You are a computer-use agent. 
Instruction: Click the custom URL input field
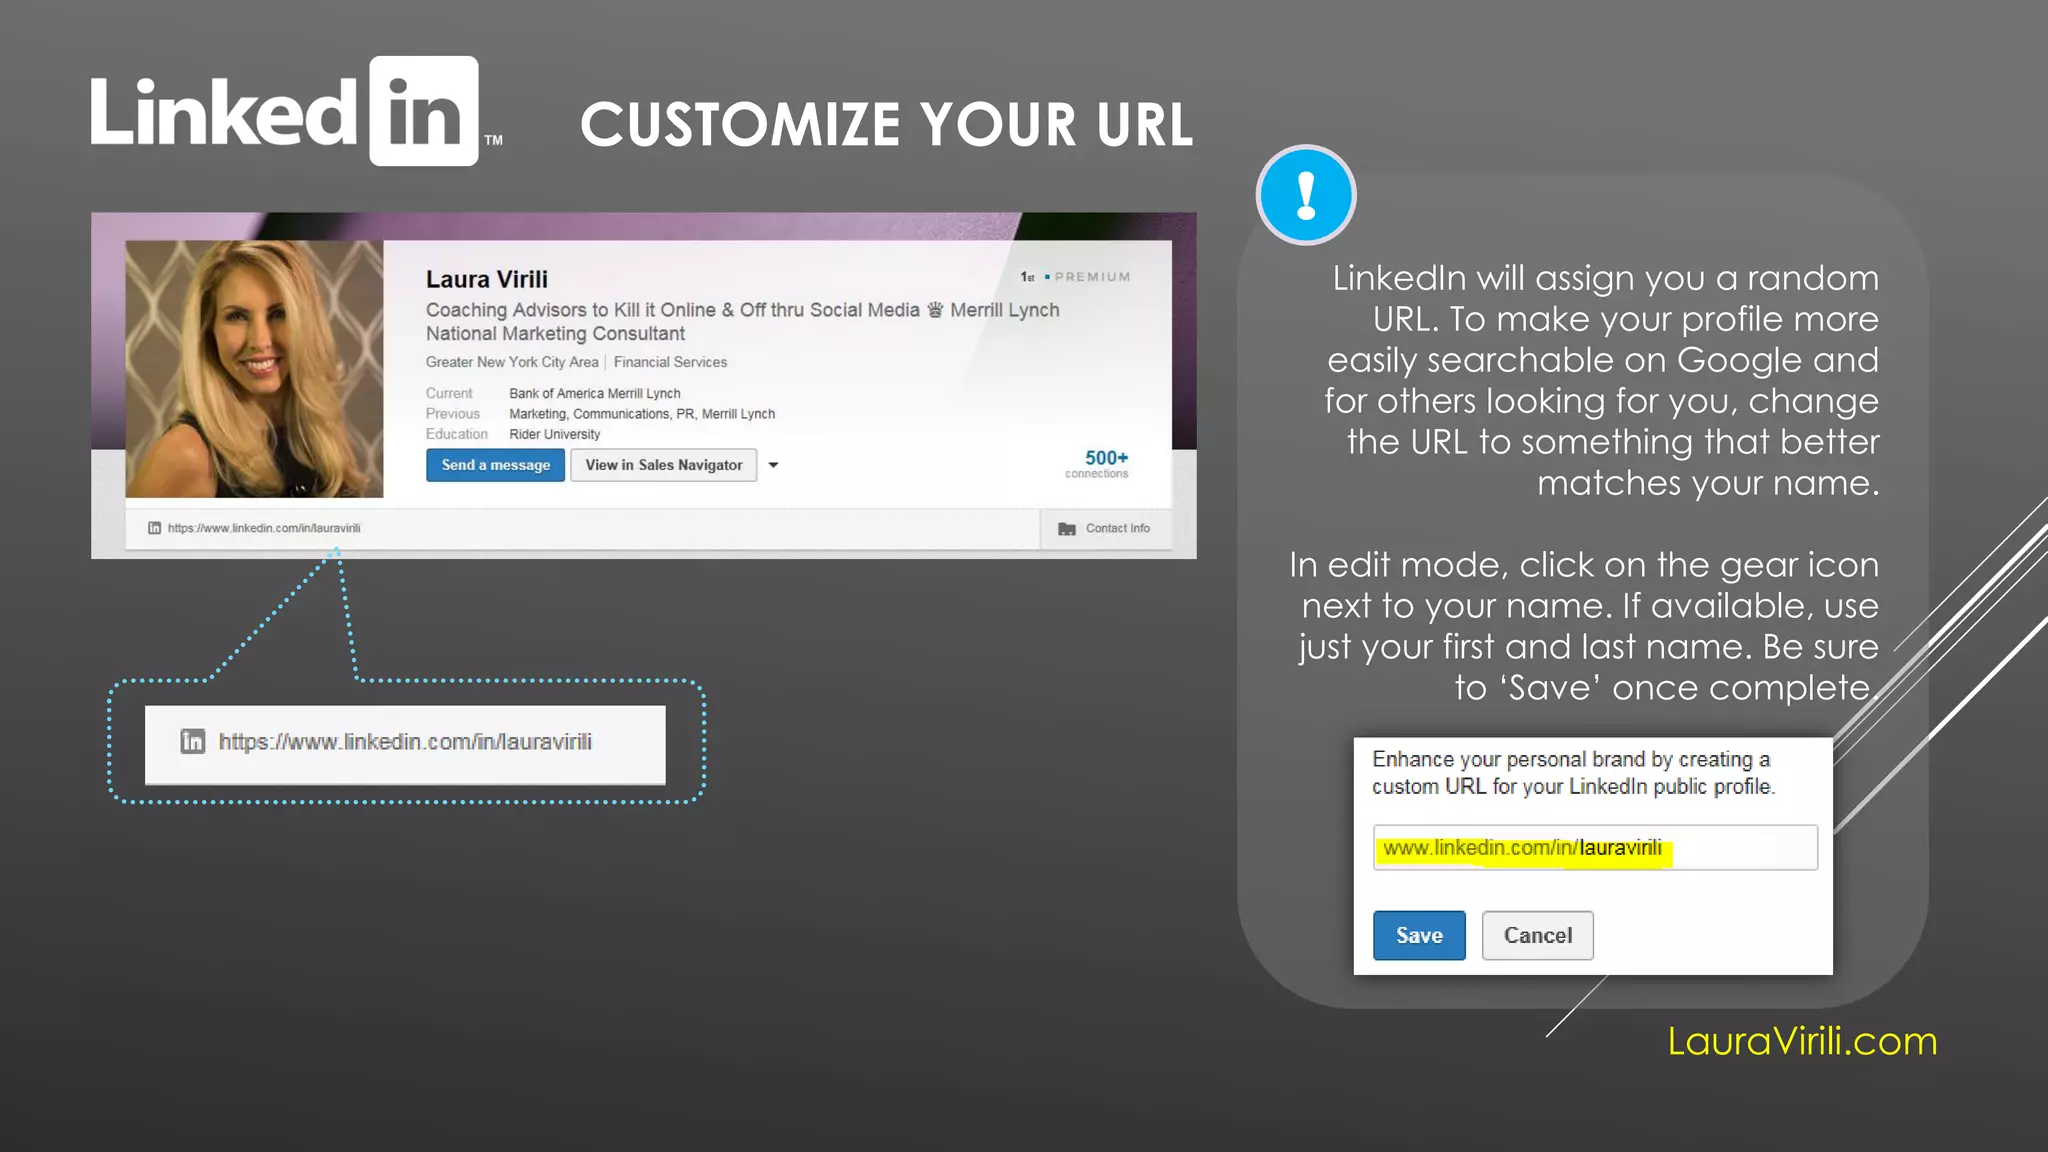pos(1595,847)
